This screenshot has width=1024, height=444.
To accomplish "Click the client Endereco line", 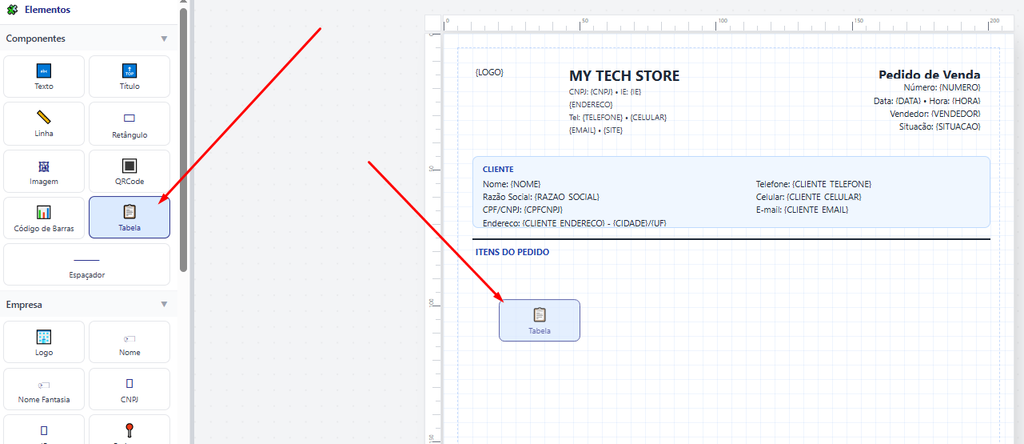I will pos(574,223).
